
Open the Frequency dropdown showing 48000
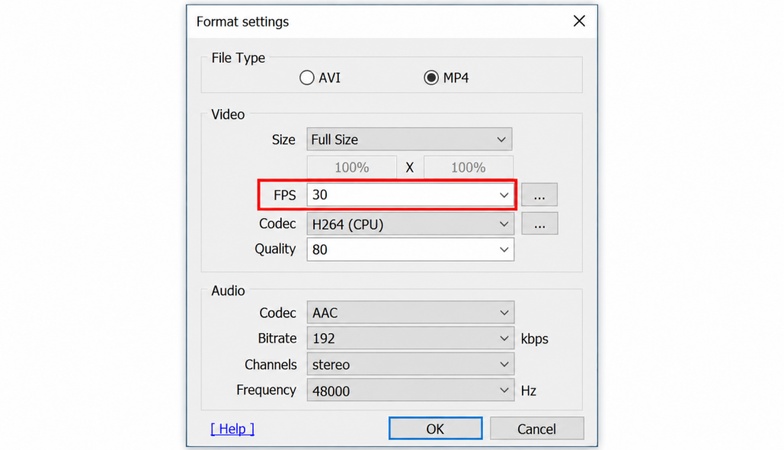410,390
